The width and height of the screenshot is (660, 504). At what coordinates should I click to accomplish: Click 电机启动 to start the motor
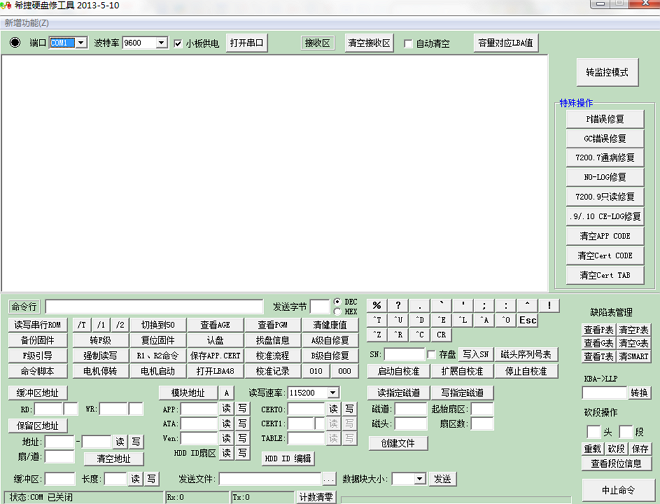click(157, 371)
